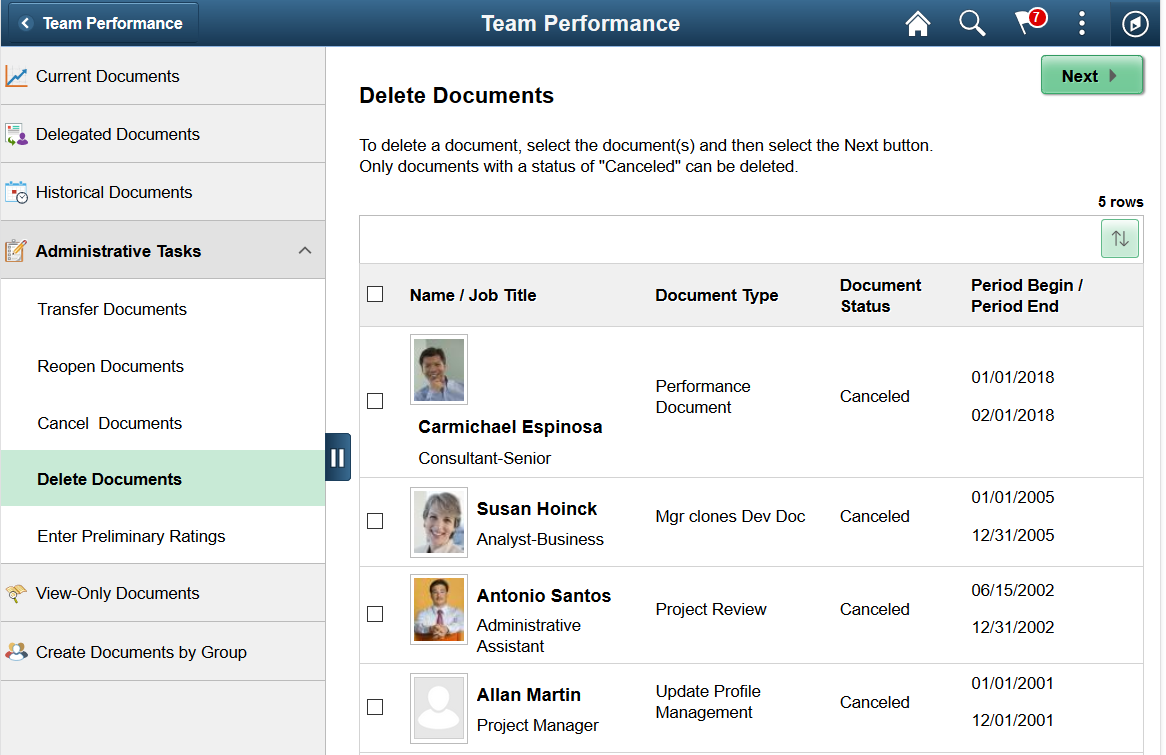Click Carmichael Espinosa's photo thumbnail
Screen dimensions: 1166x755
(439, 370)
